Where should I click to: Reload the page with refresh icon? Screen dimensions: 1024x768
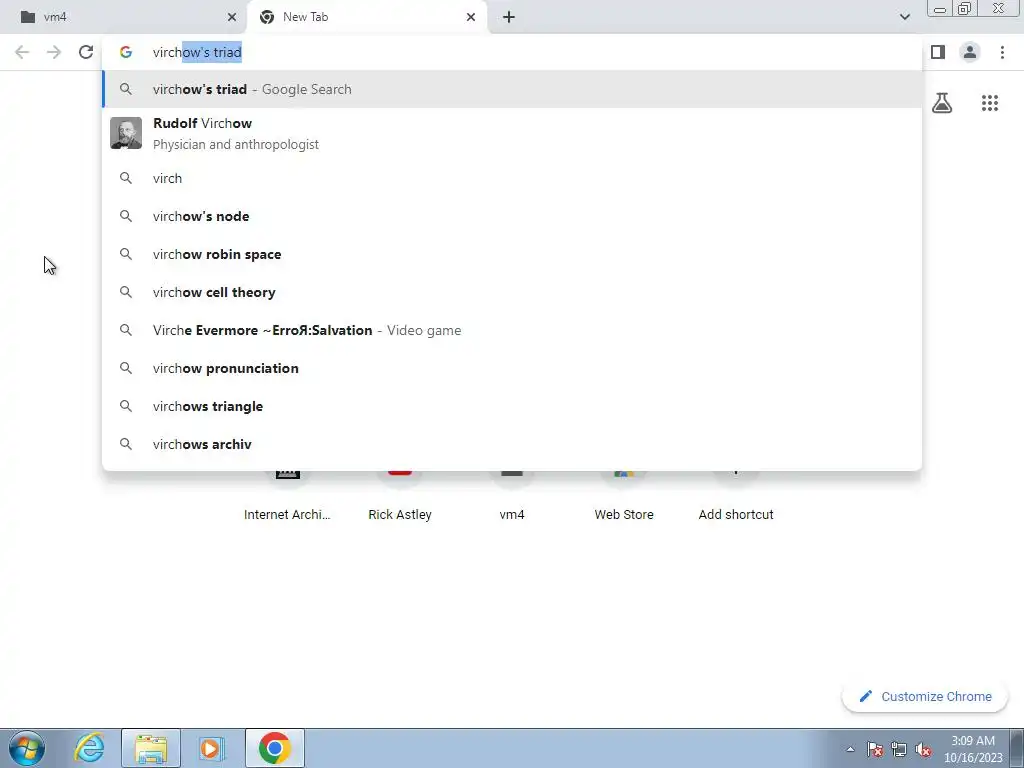[86, 52]
